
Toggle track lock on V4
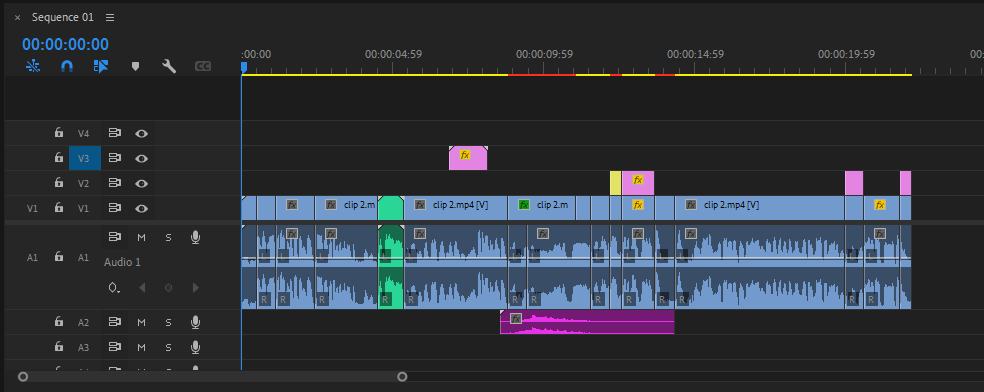58,133
